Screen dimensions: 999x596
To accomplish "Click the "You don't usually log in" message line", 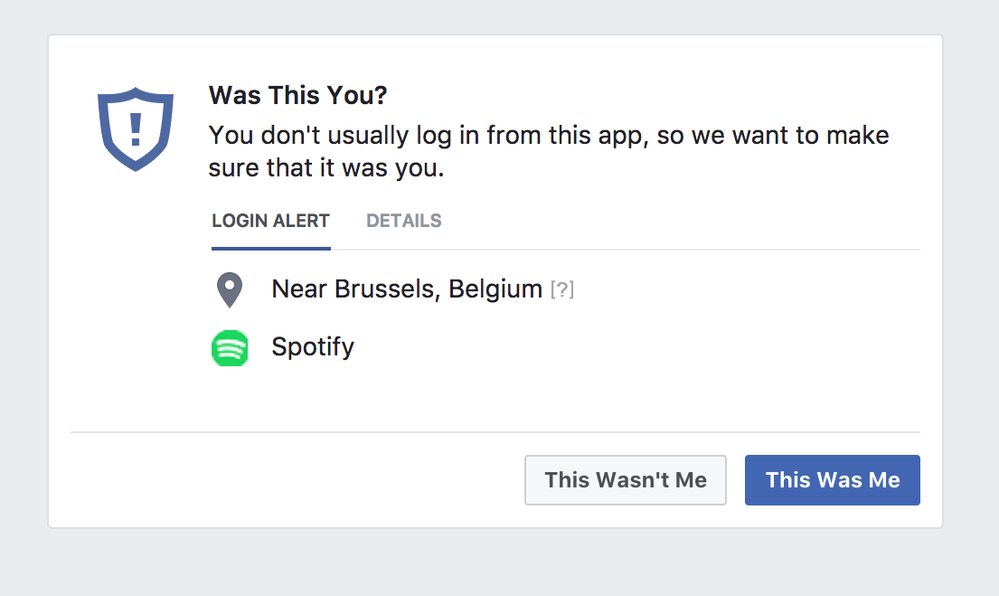I will [x=549, y=136].
